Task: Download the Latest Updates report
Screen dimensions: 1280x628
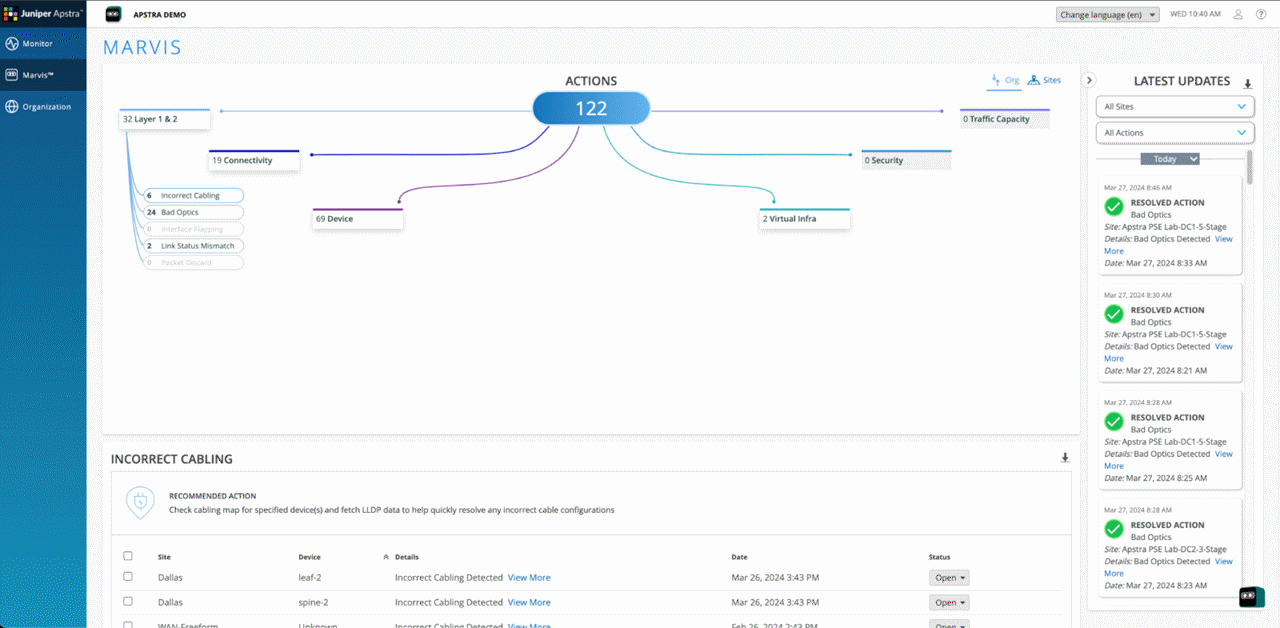Action: (x=1247, y=83)
